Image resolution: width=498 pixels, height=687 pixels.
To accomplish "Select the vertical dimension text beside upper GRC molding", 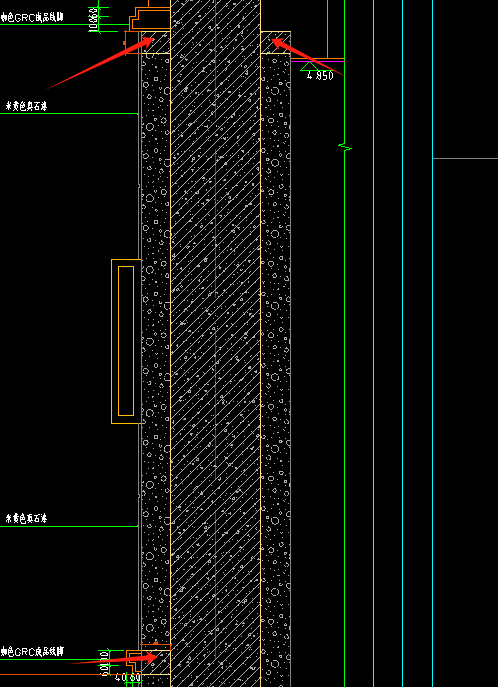I will (93, 19).
